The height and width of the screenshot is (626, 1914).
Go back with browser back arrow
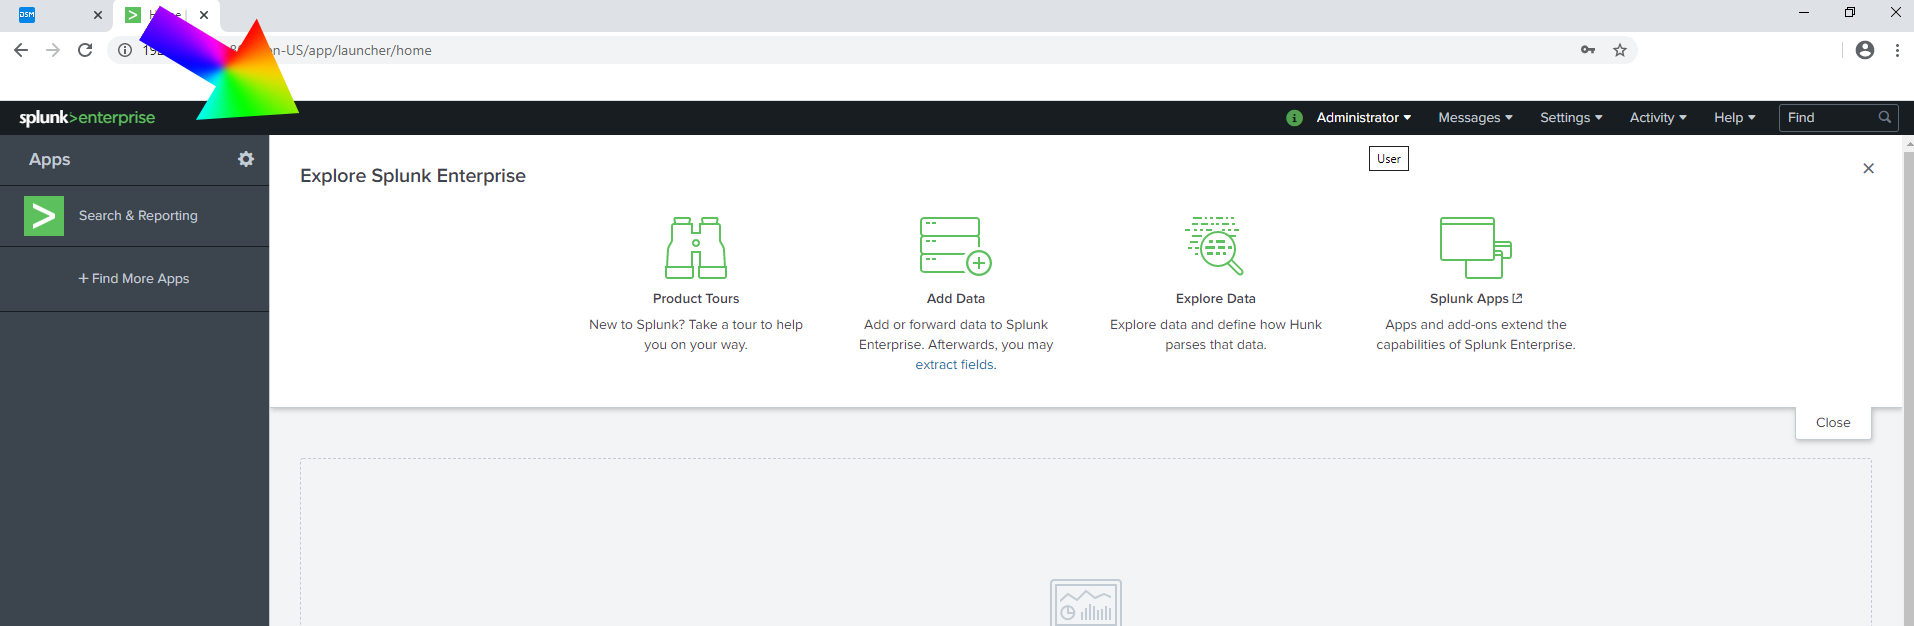click(21, 50)
